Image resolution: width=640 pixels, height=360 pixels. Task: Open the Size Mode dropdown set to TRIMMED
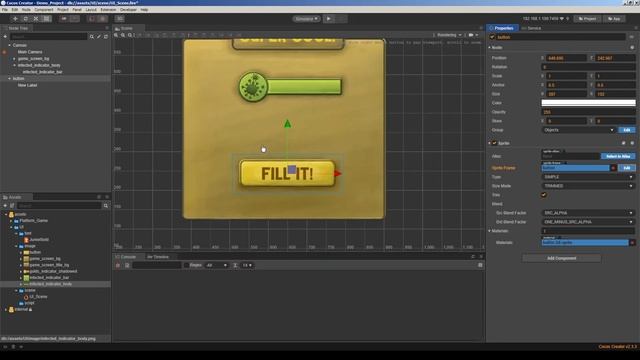click(588, 186)
